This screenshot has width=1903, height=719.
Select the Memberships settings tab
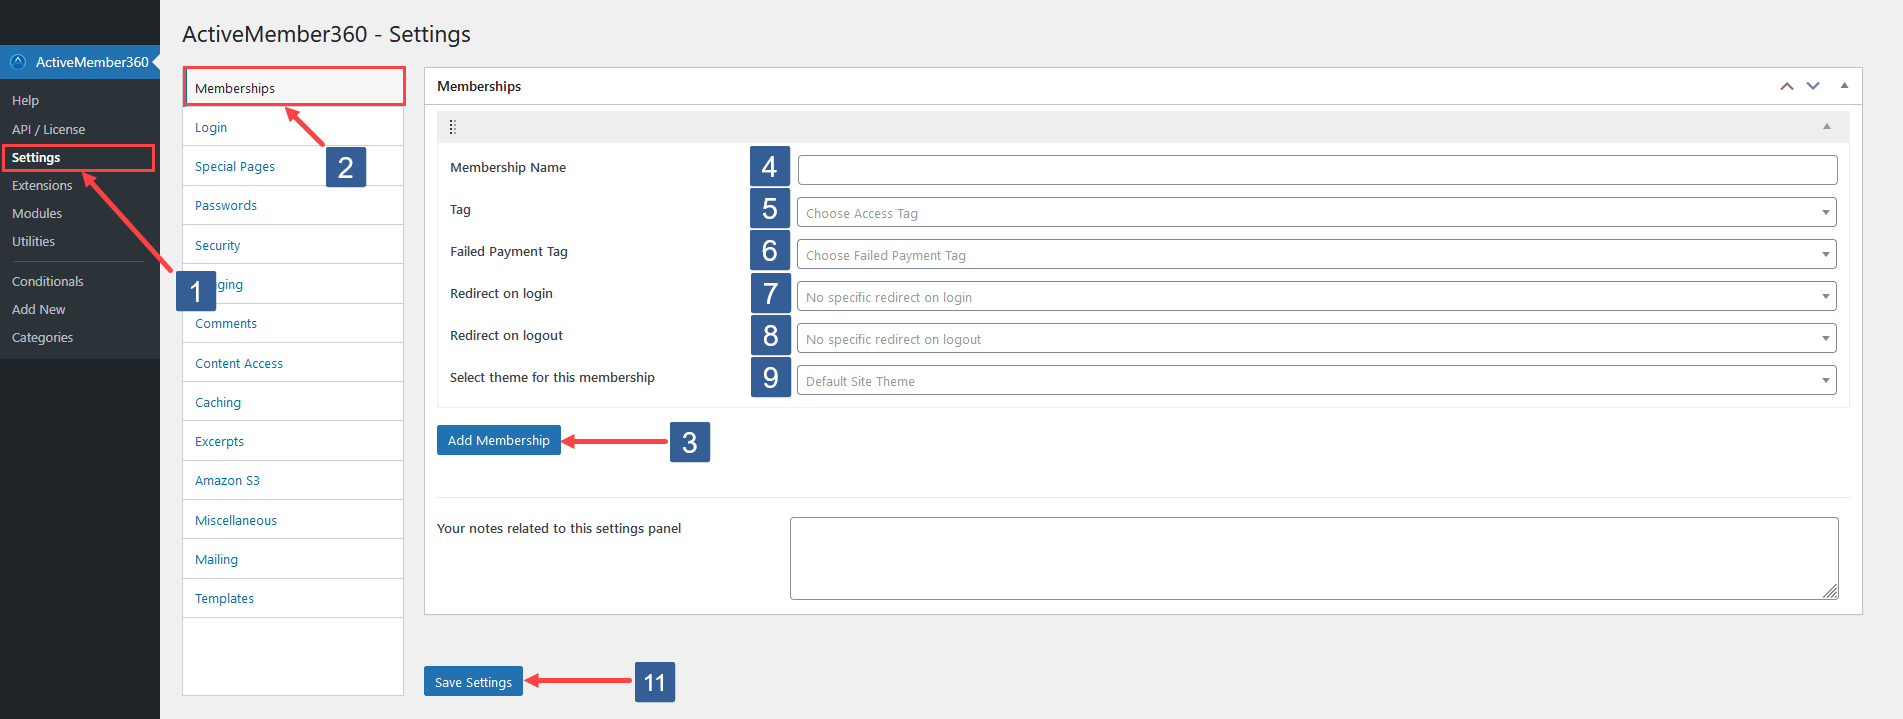294,87
